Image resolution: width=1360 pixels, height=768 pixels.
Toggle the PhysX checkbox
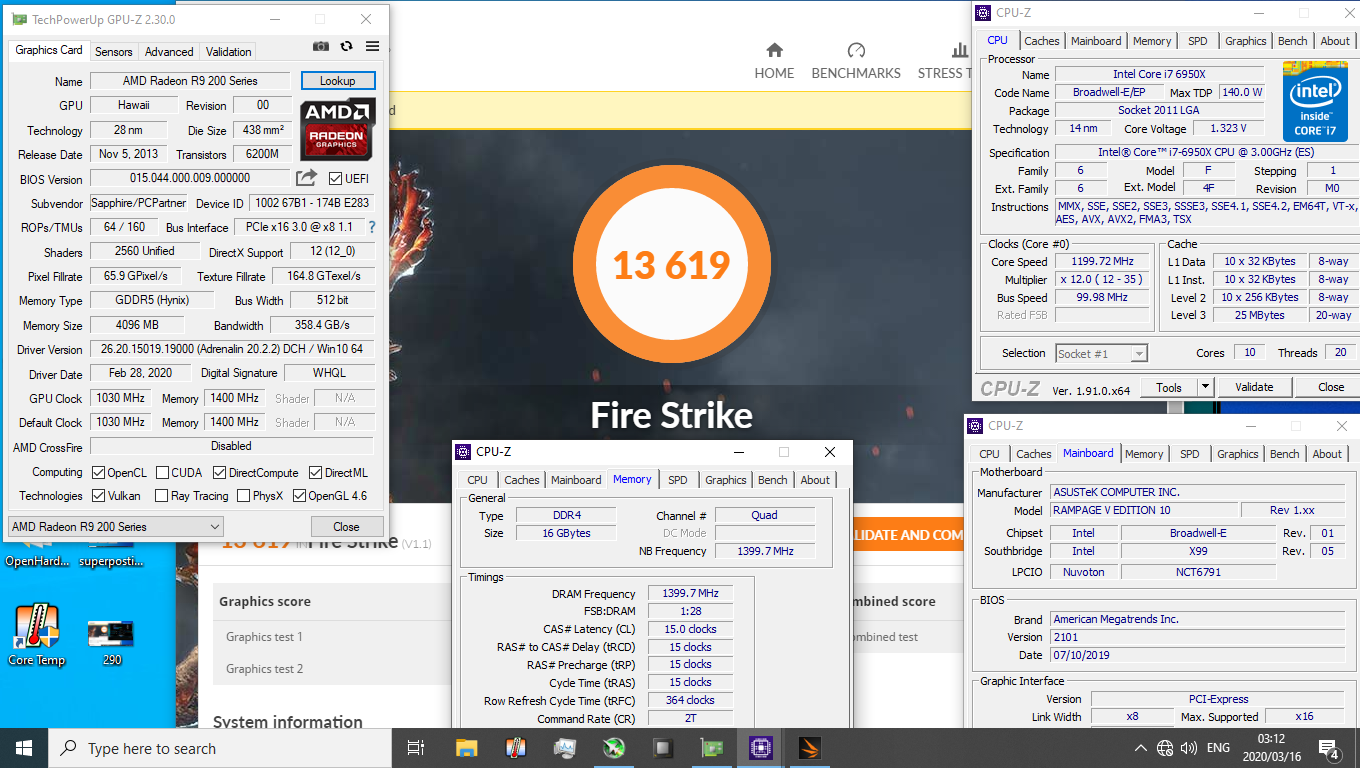point(243,496)
